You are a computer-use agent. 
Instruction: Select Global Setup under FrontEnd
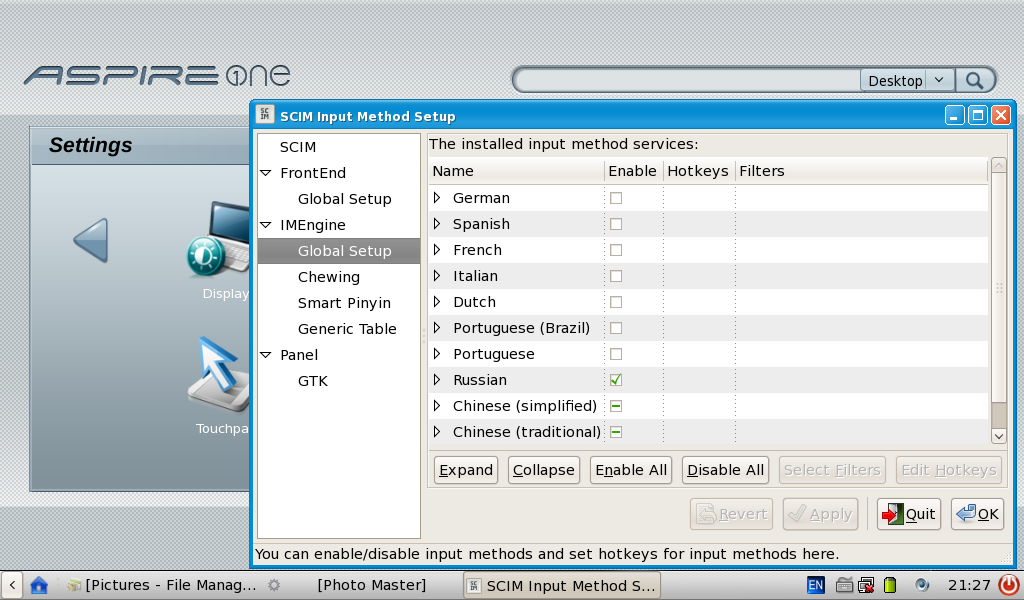pos(344,199)
